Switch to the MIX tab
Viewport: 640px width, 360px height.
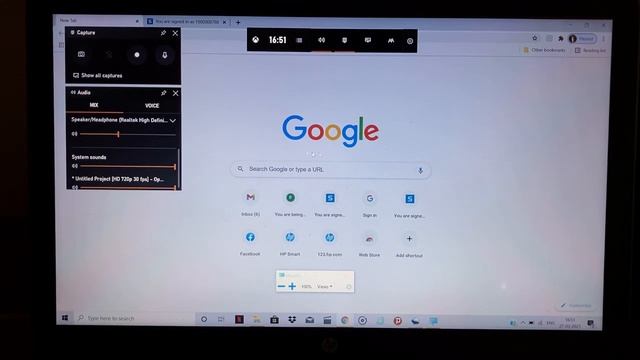pyautogui.click(x=94, y=105)
